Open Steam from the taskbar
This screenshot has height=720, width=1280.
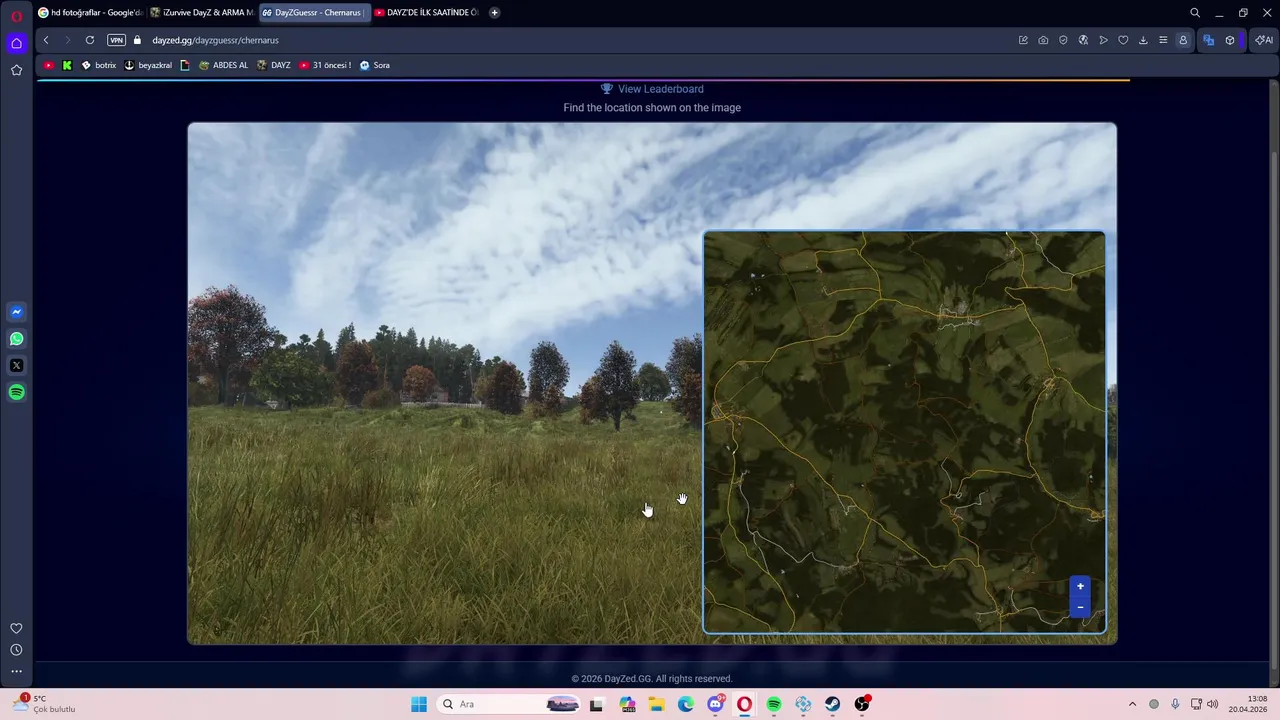[833, 704]
